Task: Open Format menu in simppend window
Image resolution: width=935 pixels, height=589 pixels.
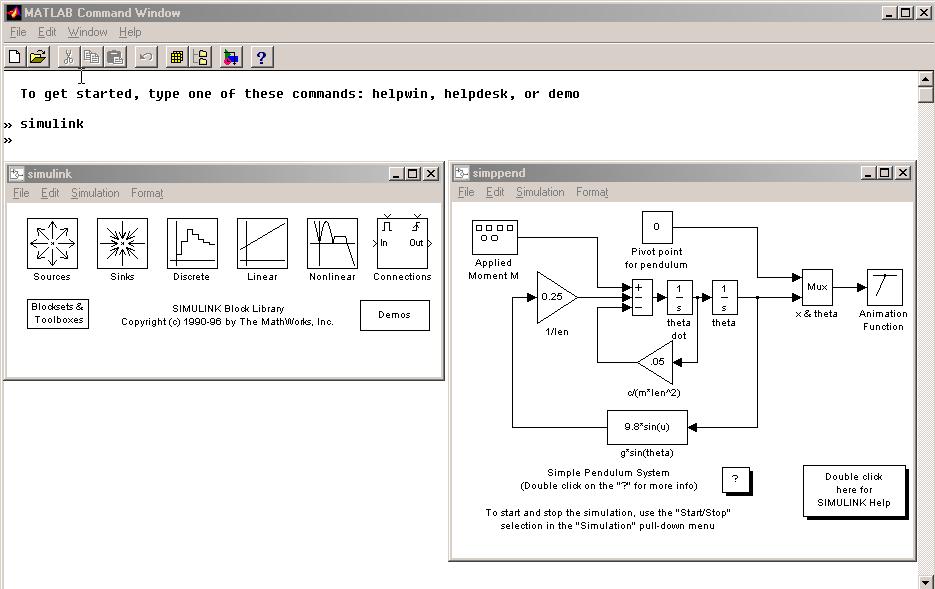Action: (x=592, y=192)
